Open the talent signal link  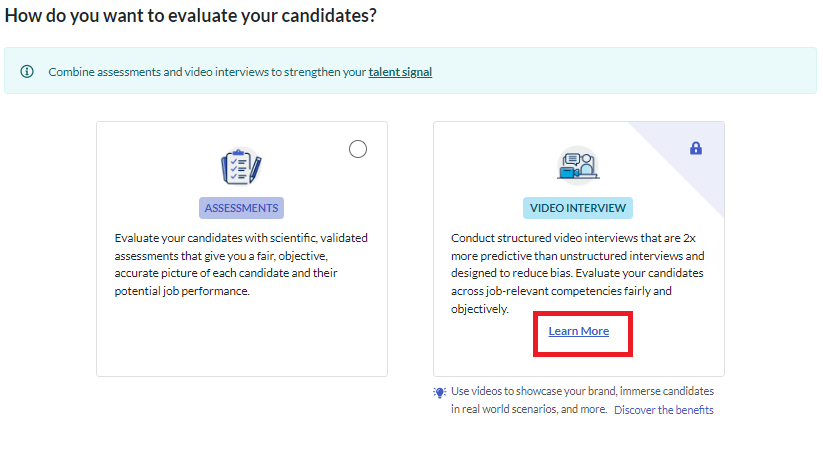[x=400, y=72]
